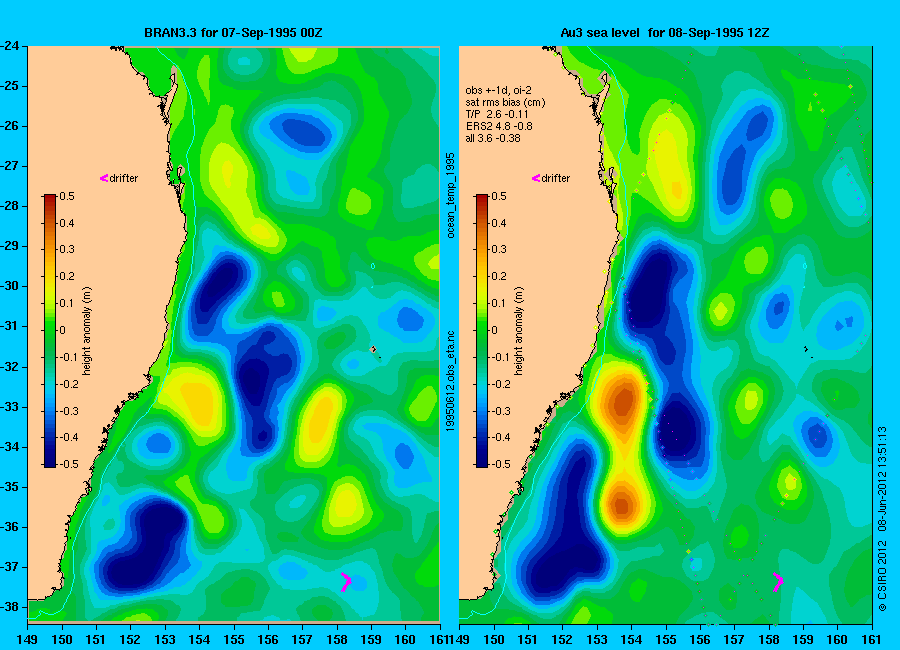Click the -0.5 tick on left color bar

click(x=68, y=464)
